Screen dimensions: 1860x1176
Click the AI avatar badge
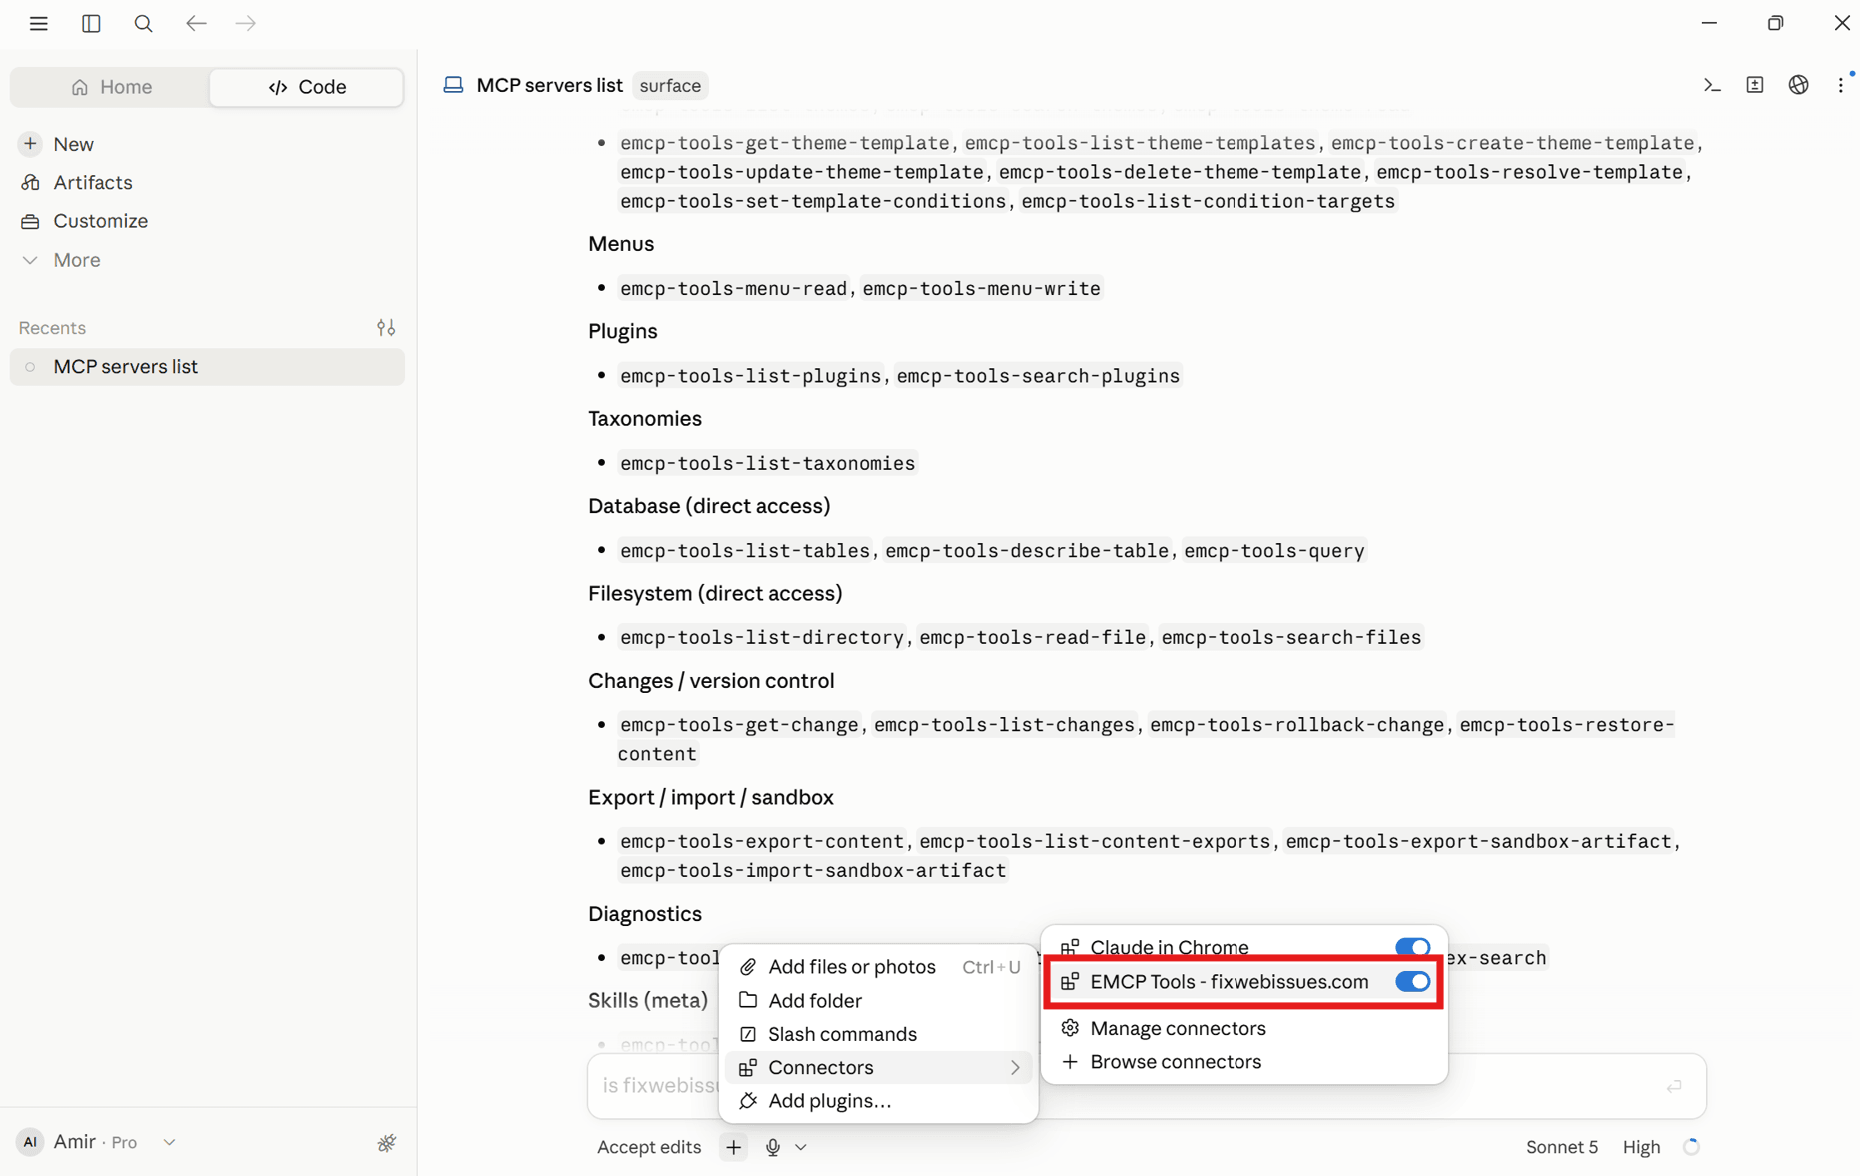[31, 1141]
